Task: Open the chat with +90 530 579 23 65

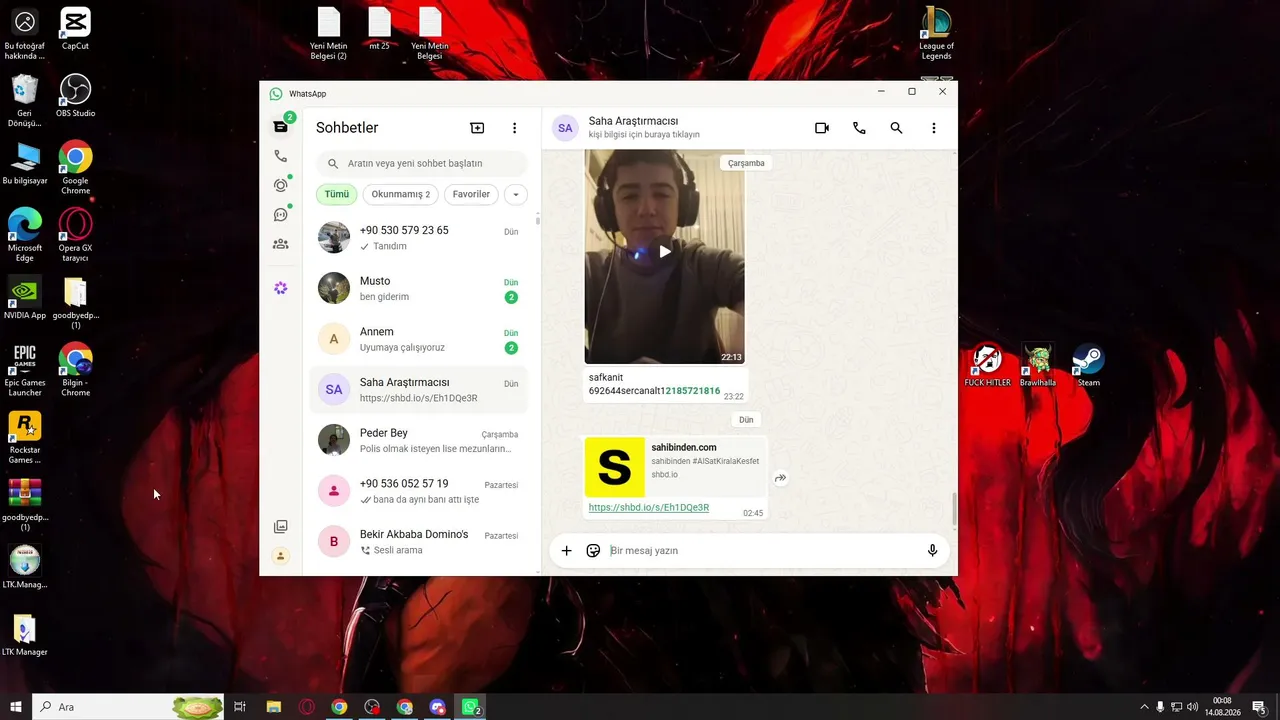Action: [419, 238]
